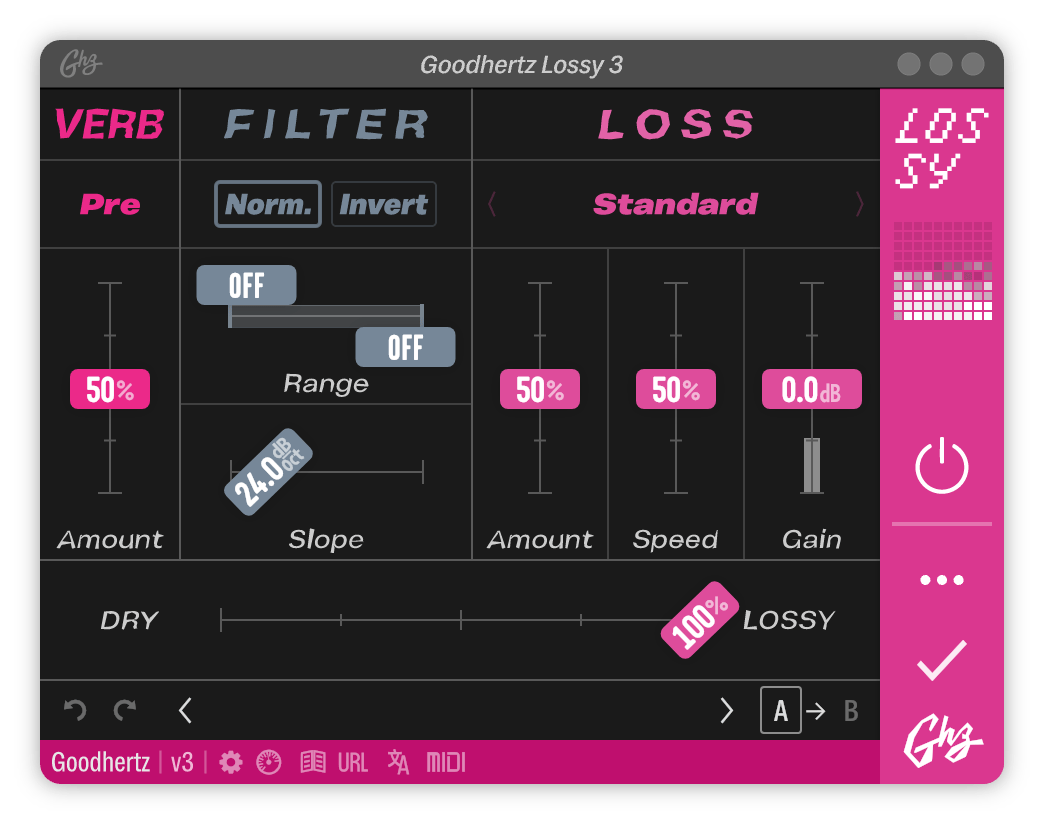
Task: Copy A to B with arrow
Action: [816, 711]
